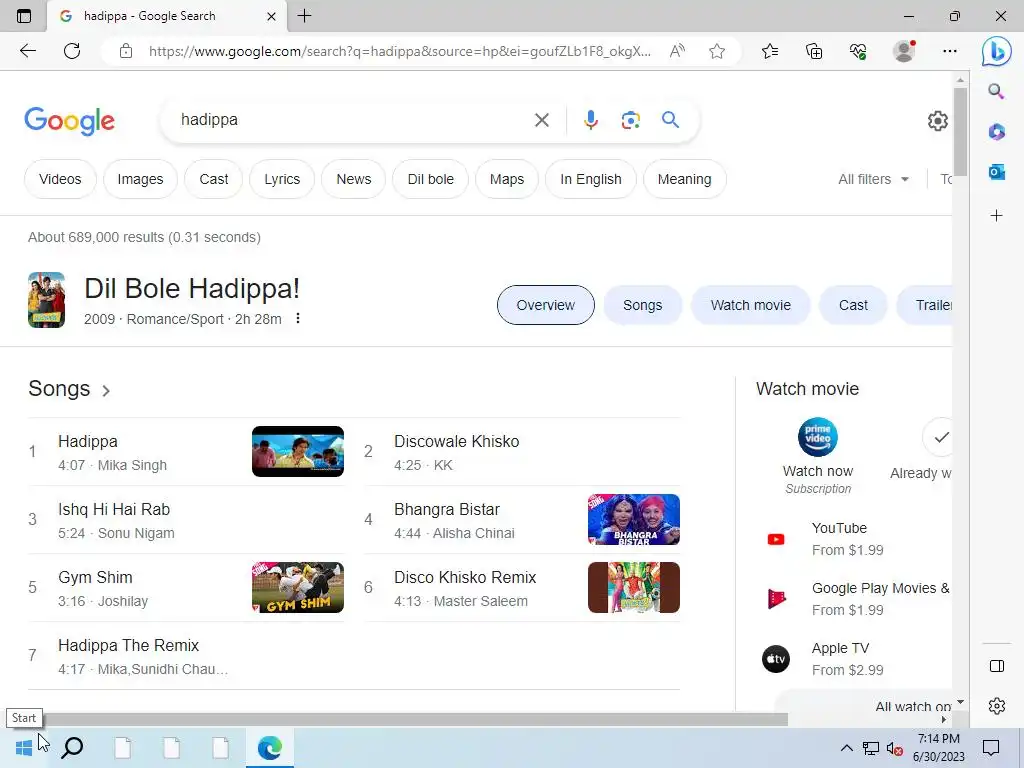This screenshot has height=768, width=1024.
Task: Open Dil Bole Hadippa poster thumbnail
Action: (46, 300)
